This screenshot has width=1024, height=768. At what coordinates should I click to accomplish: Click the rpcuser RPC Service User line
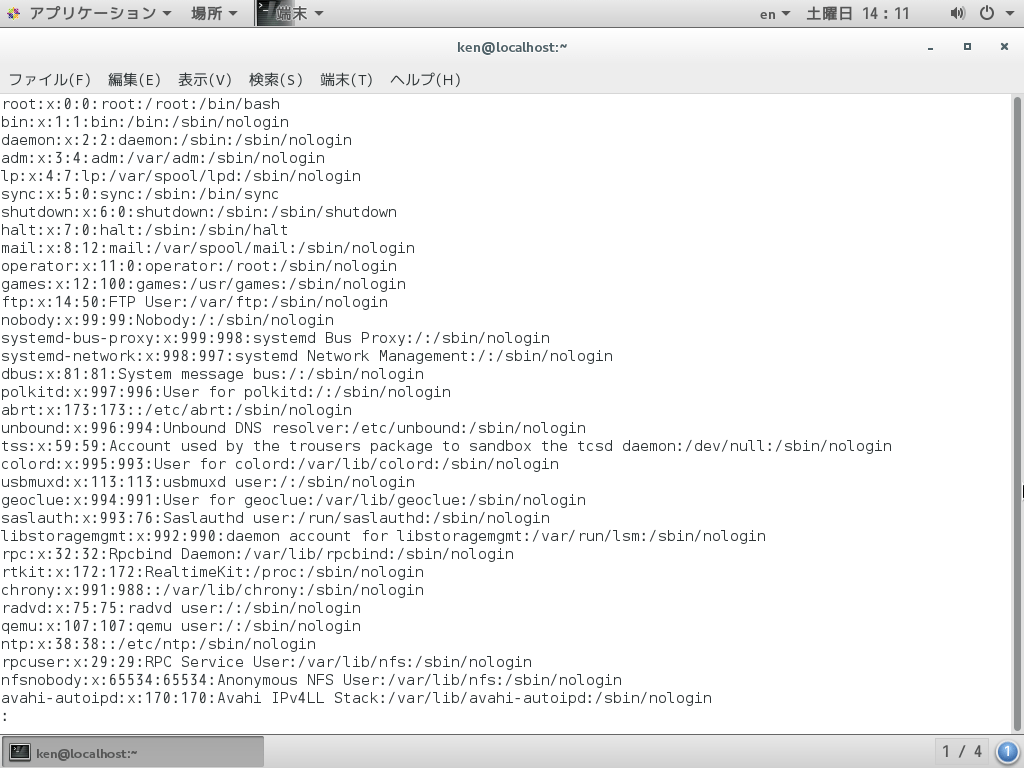[x=266, y=662]
